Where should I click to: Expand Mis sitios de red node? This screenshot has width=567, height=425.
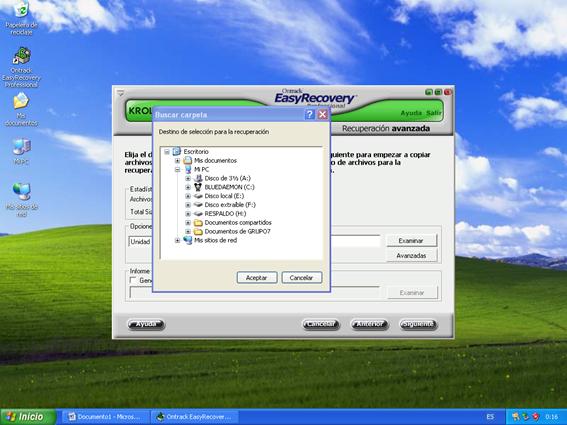(177, 240)
